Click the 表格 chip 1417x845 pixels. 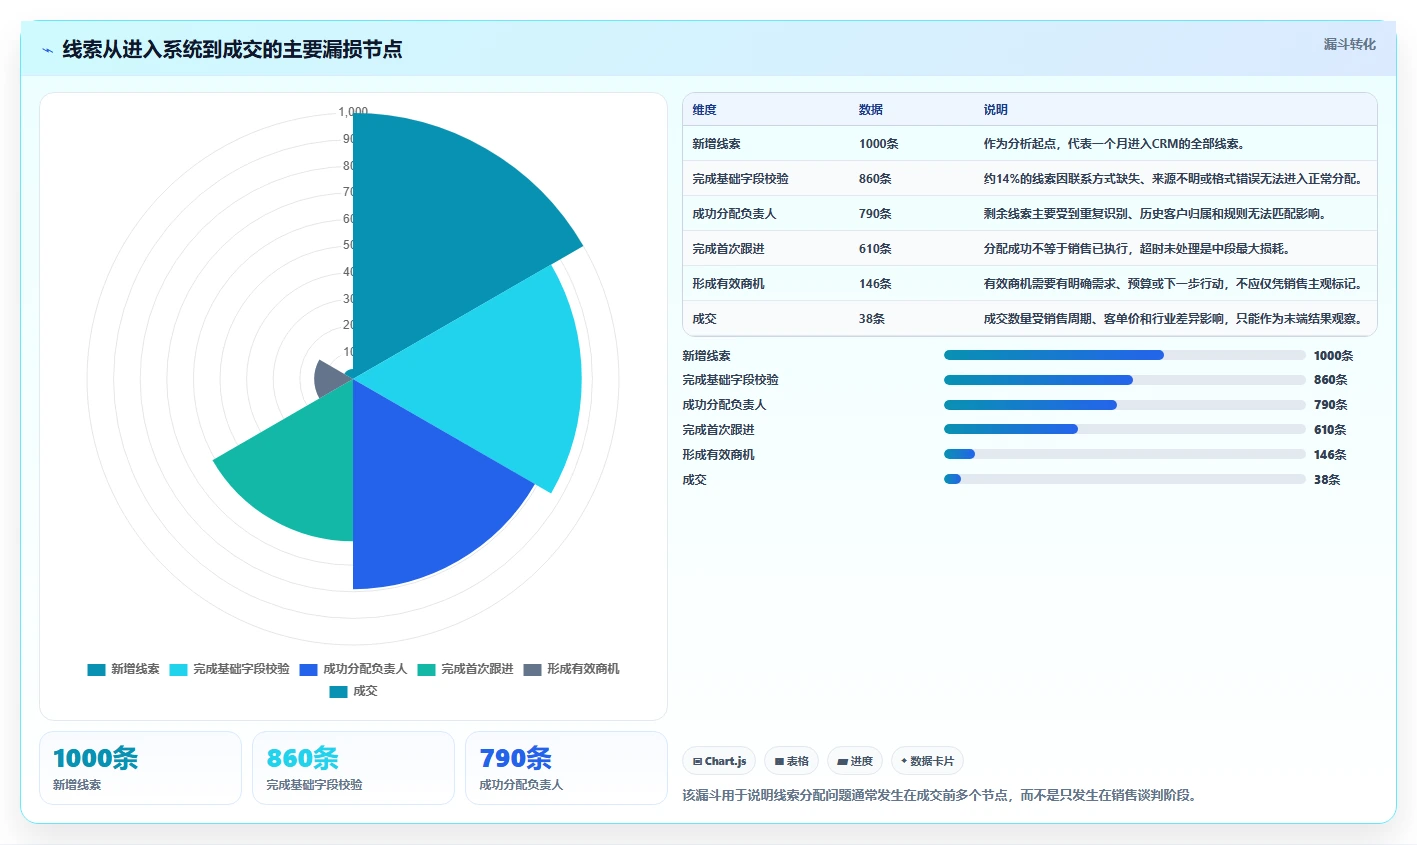coord(791,761)
